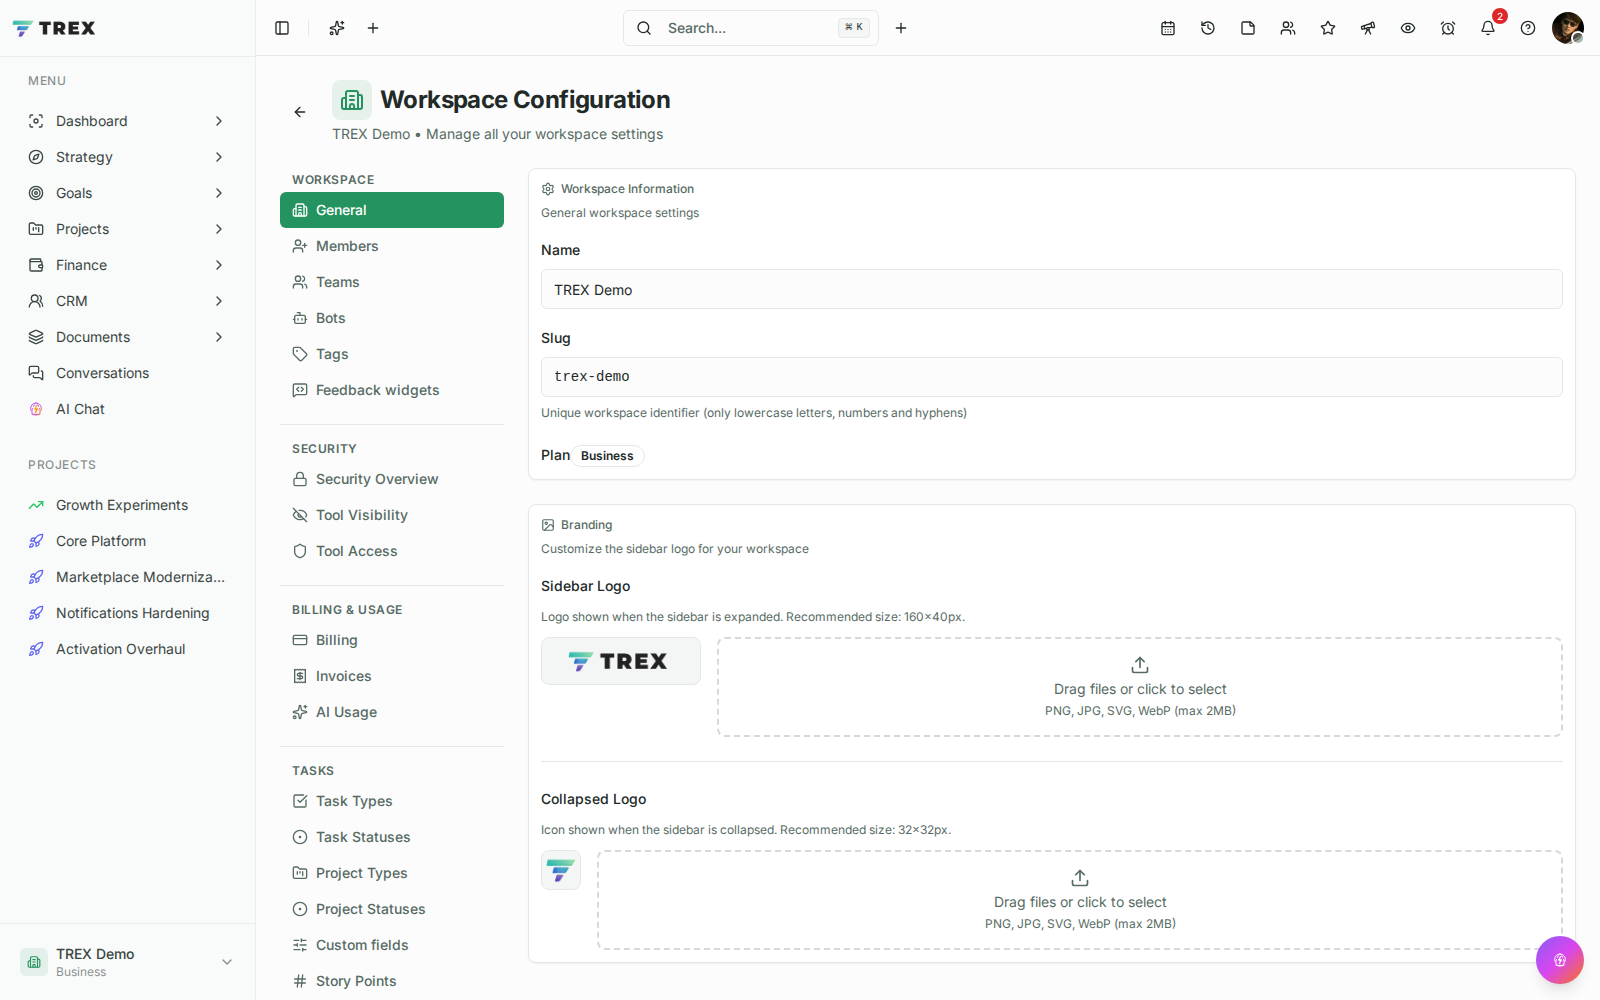Open the people icon in top bar
This screenshot has height=1000, width=1600.
1288,28
